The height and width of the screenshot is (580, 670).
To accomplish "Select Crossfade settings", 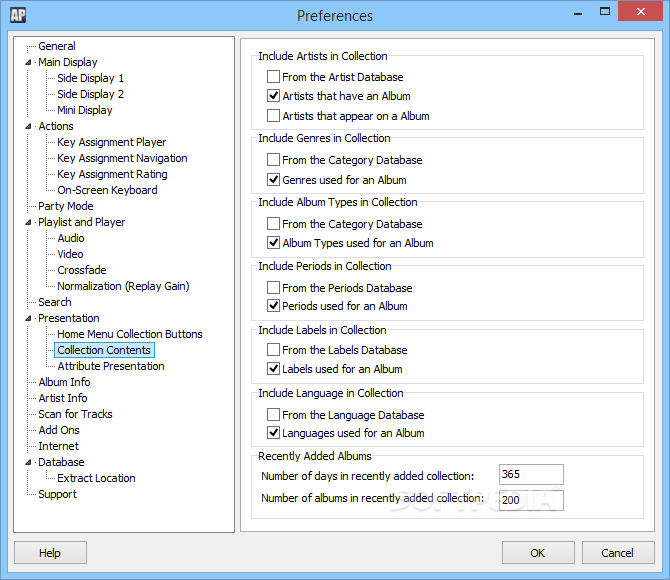I will 82,270.
